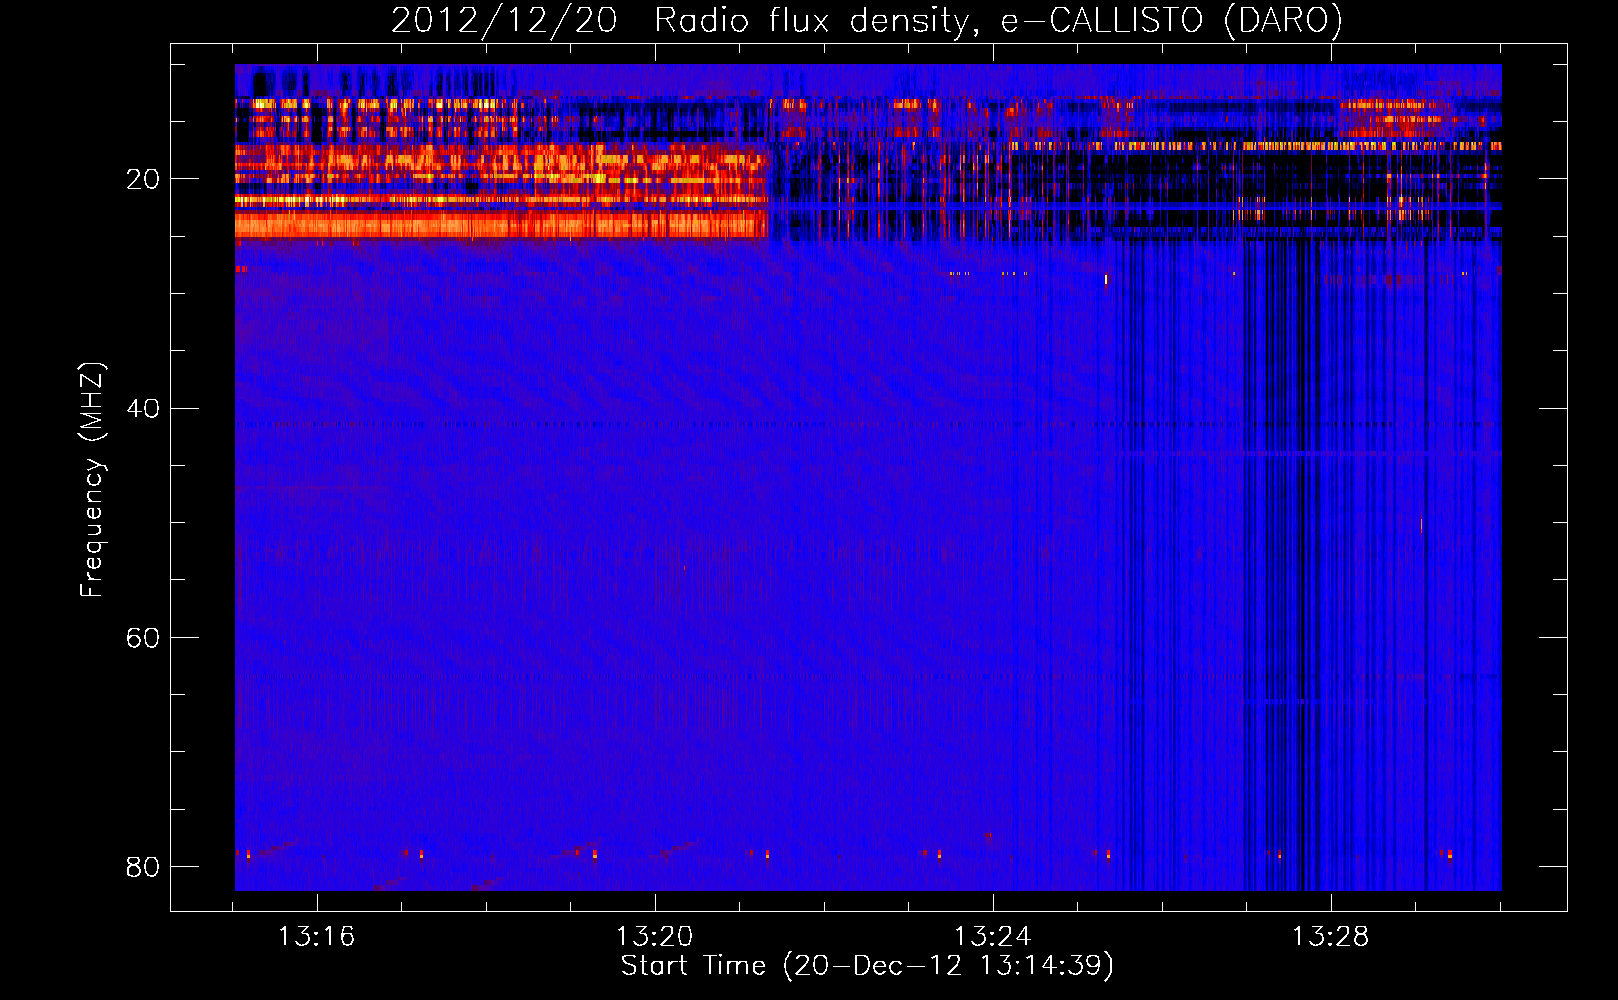Image resolution: width=1618 pixels, height=1000 pixels.
Task: Click the 13:20 time tick label
Action: click(x=654, y=937)
